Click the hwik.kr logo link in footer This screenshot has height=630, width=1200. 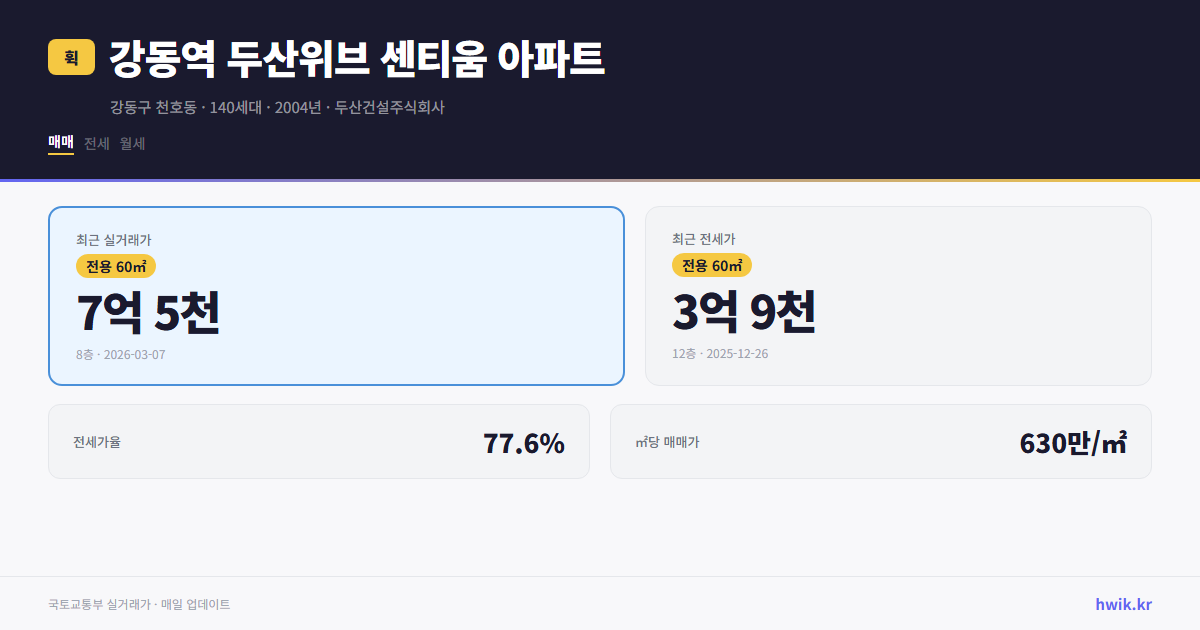point(1123,603)
